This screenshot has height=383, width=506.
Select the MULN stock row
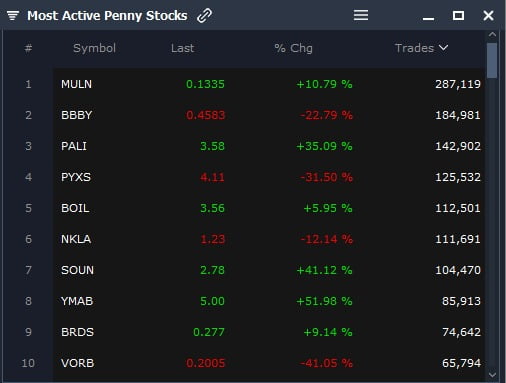tap(269, 84)
